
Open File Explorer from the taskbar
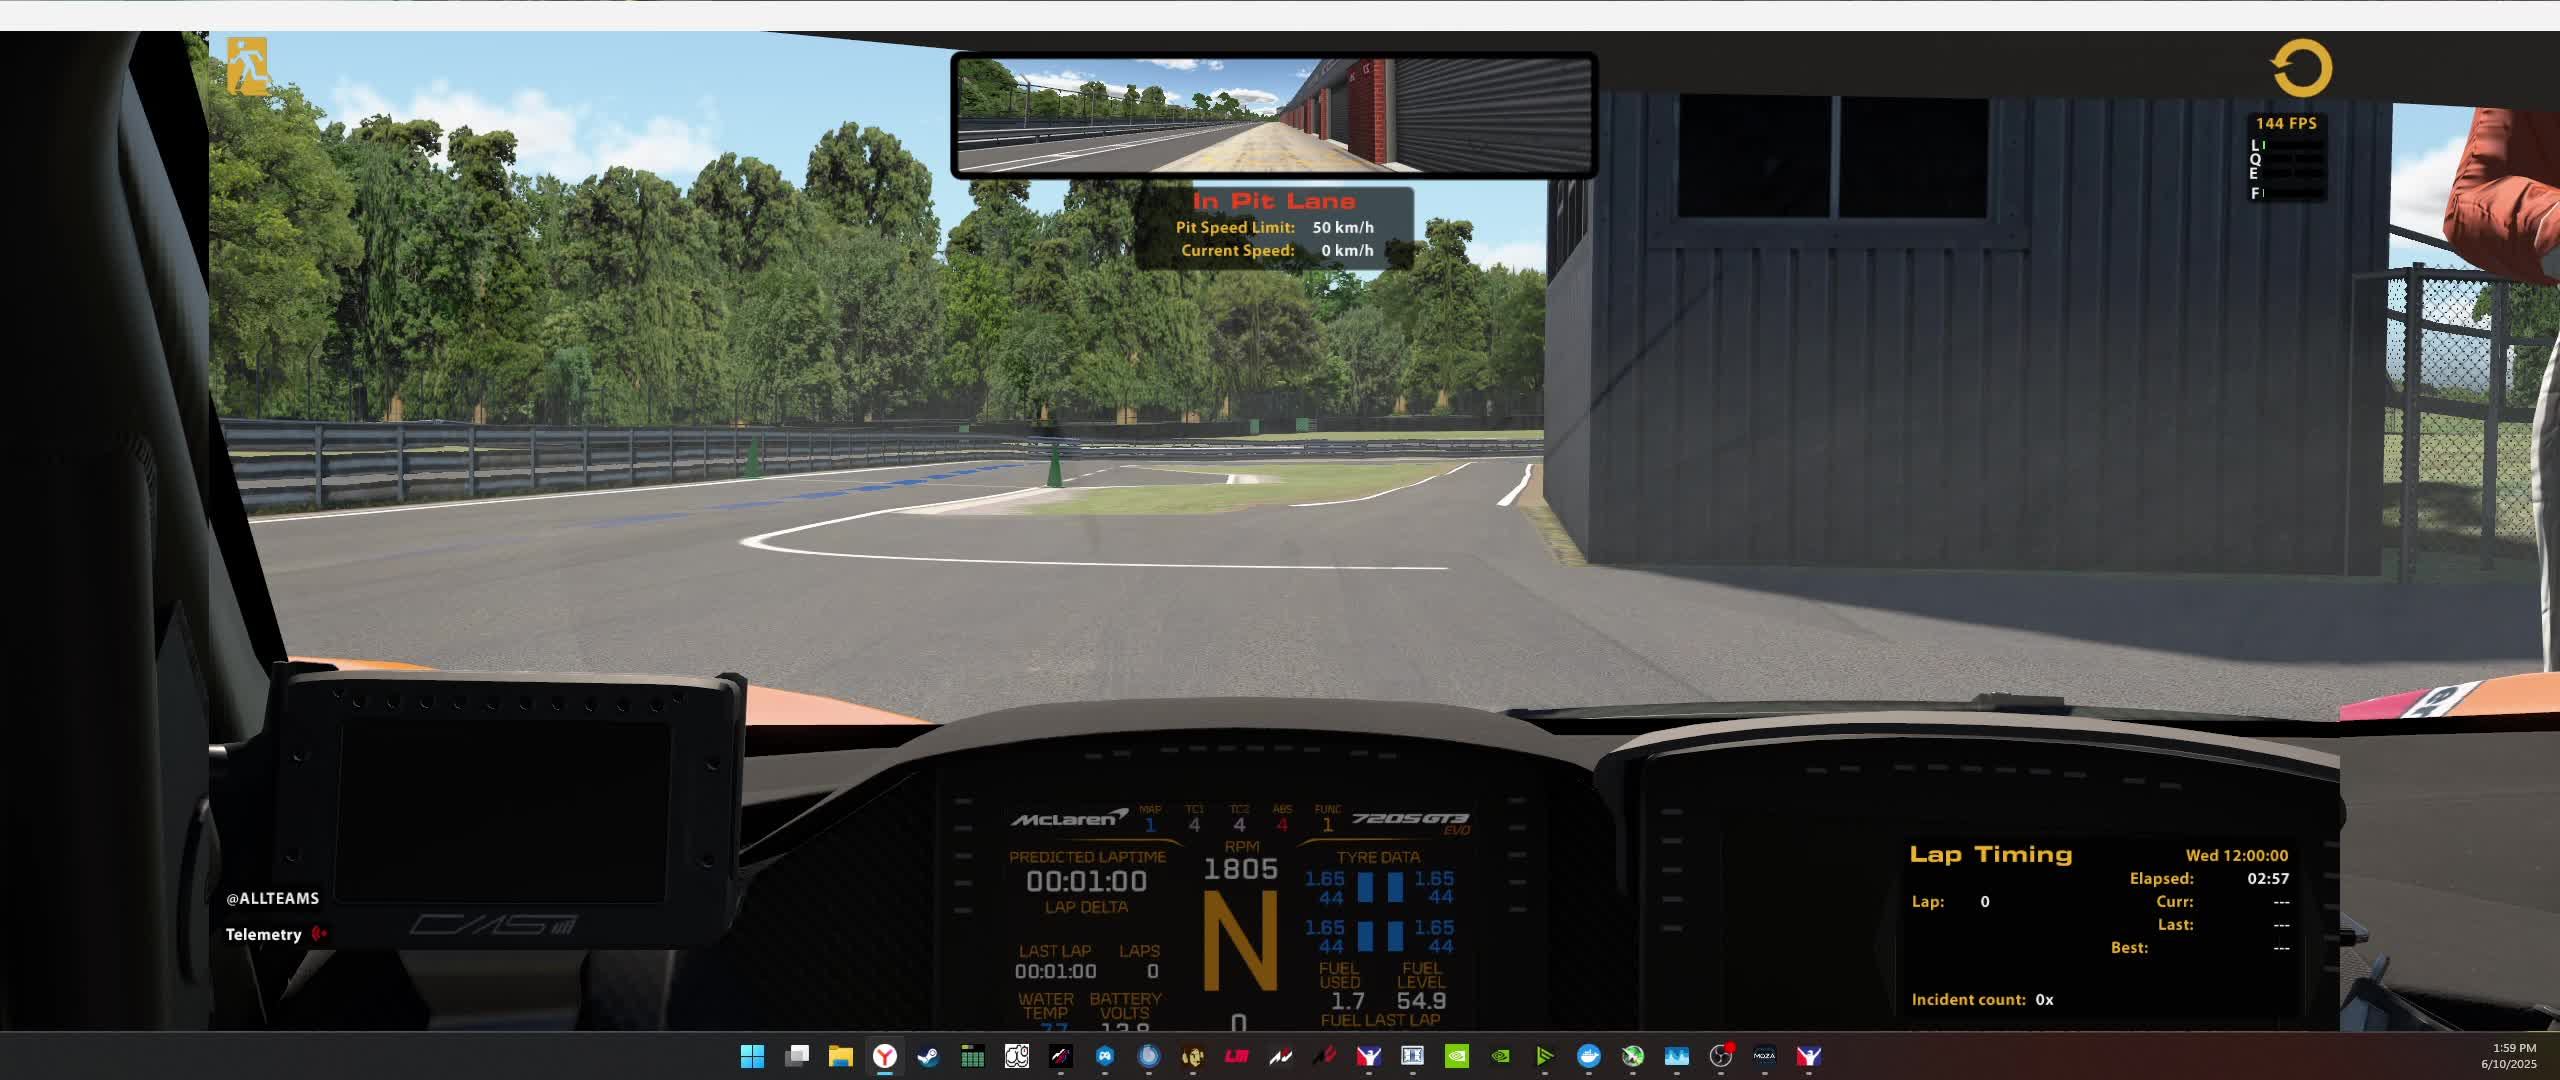tap(840, 1056)
